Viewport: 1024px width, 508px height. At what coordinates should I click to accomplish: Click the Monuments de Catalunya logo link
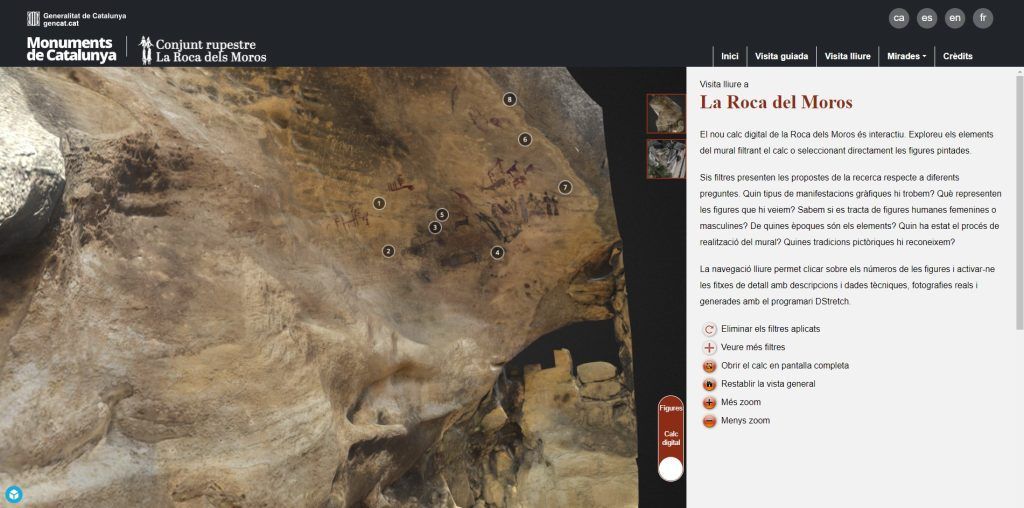click(71, 49)
